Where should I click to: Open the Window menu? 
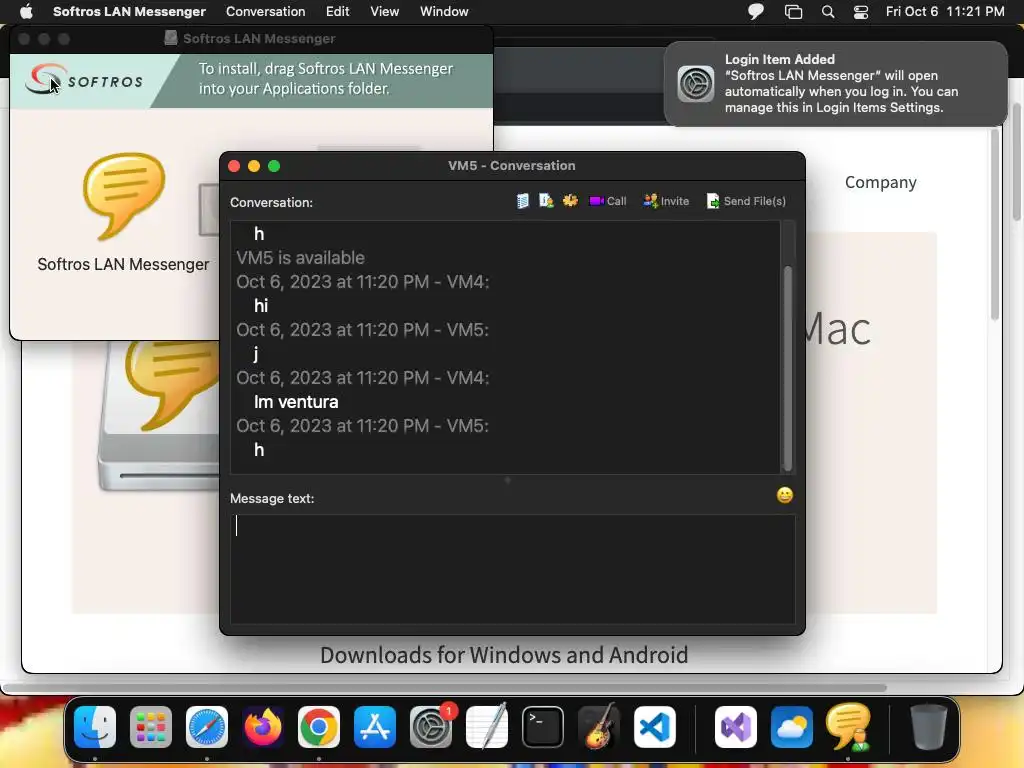coord(444,11)
